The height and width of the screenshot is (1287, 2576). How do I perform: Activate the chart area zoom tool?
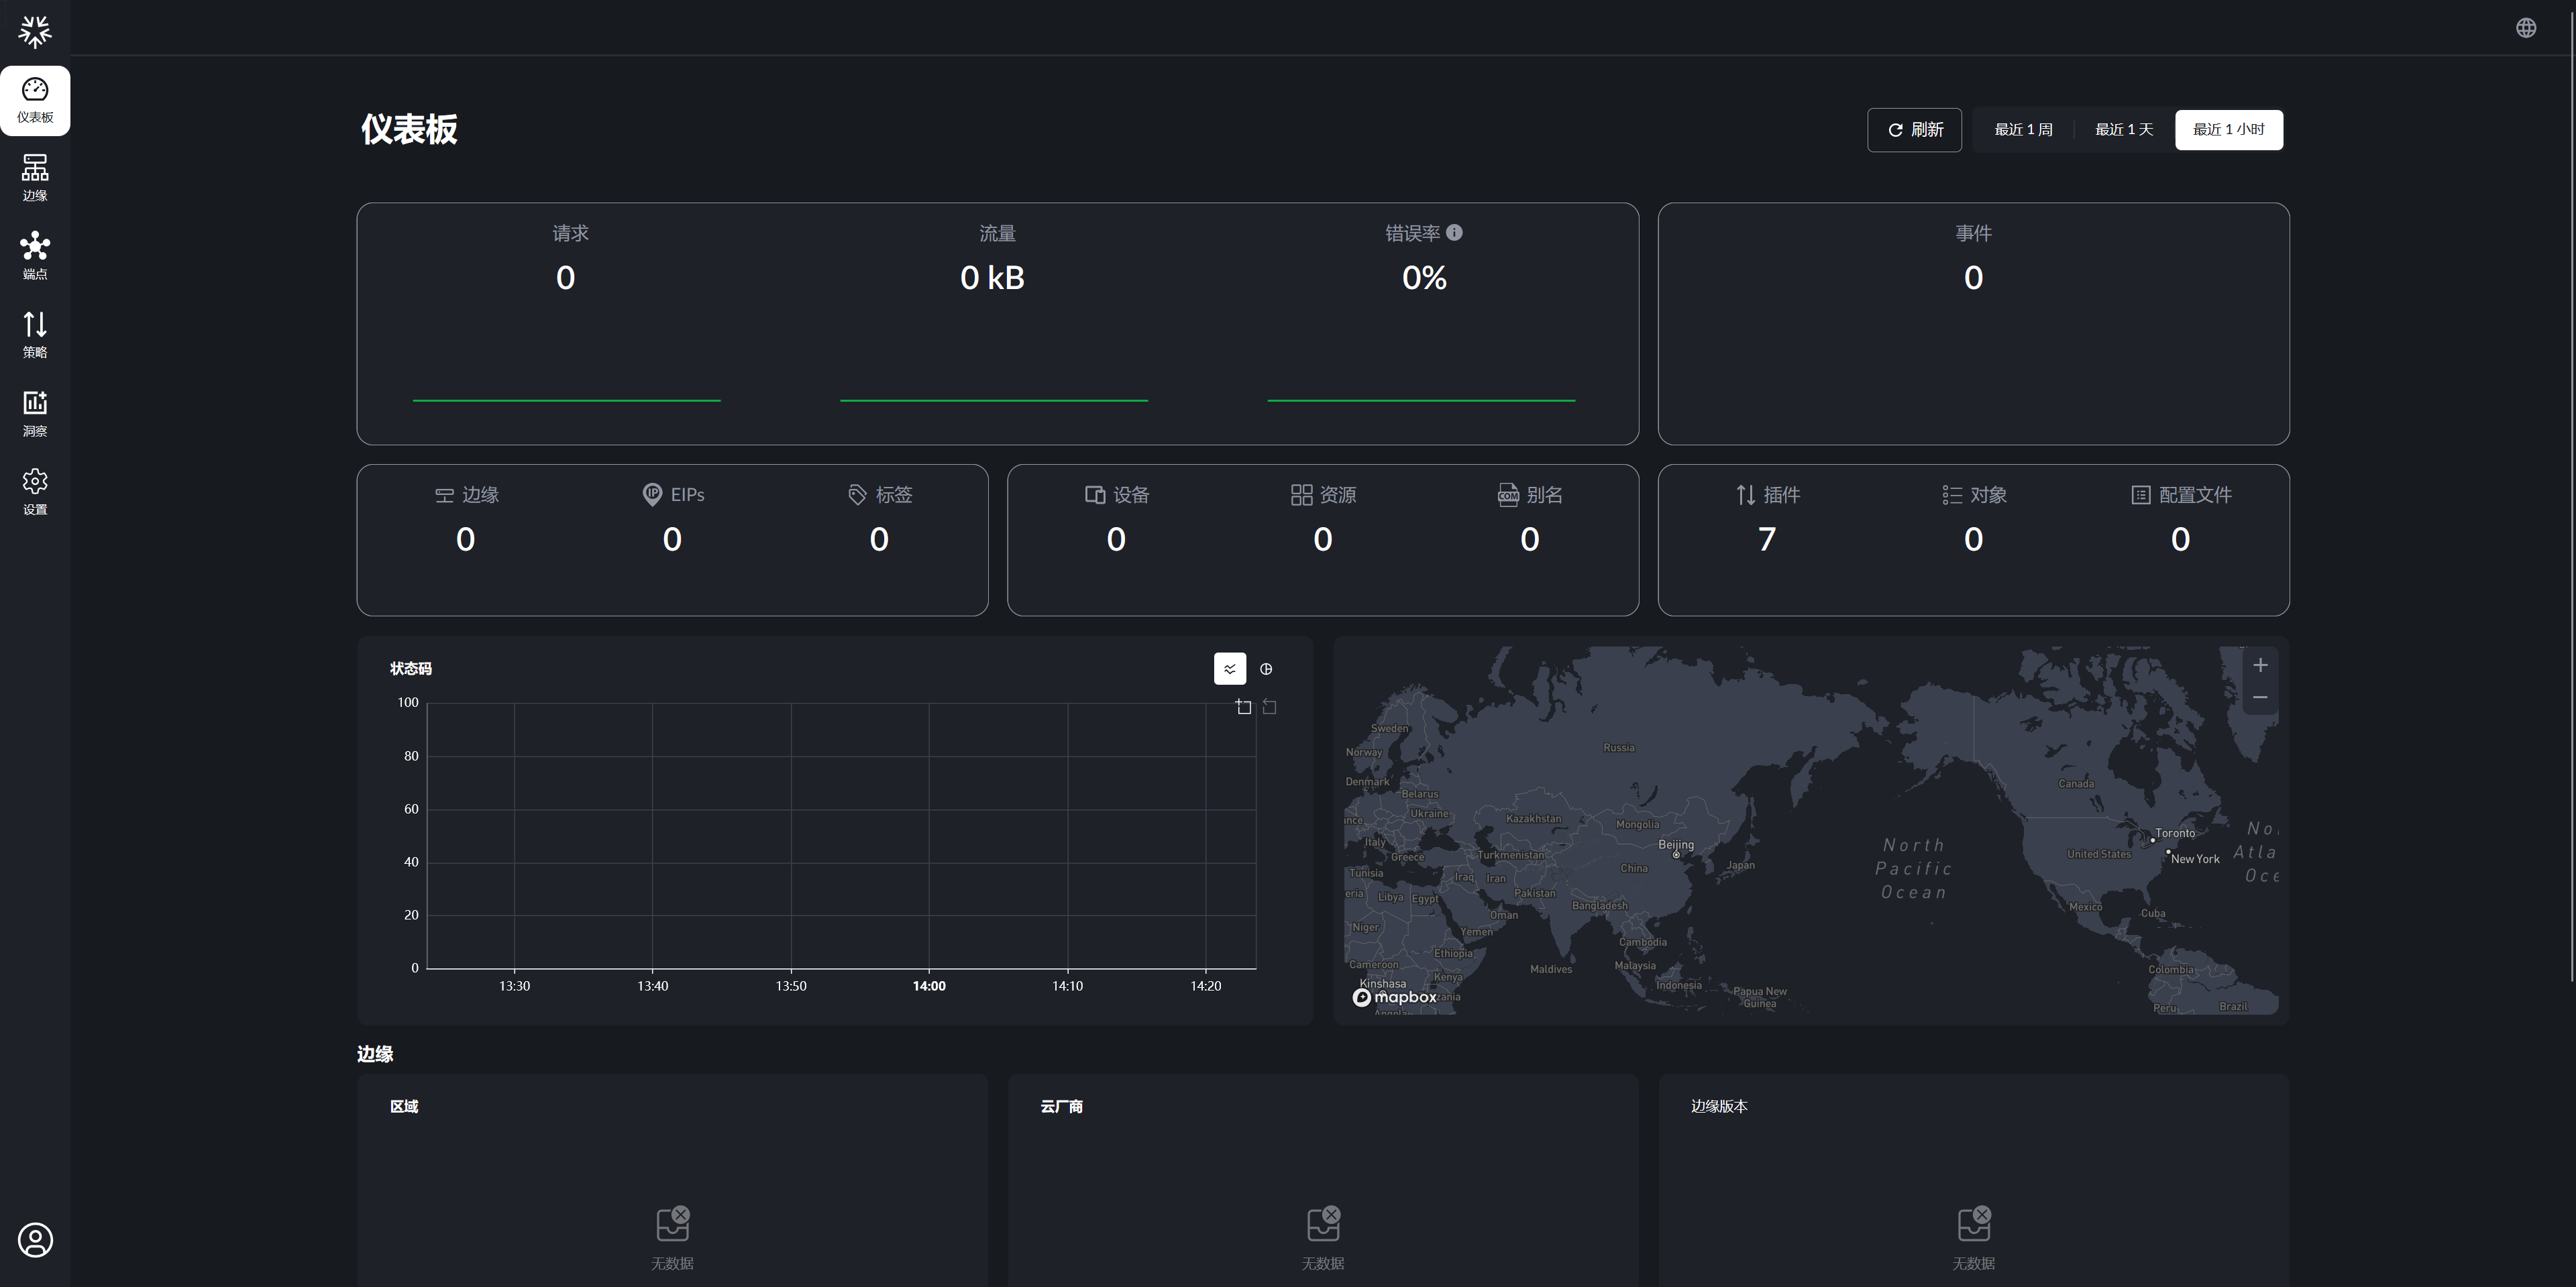(x=1243, y=707)
